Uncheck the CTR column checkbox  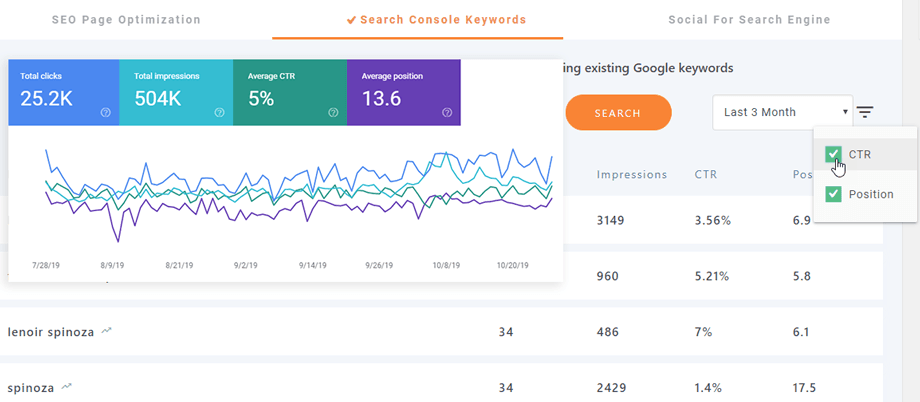point(833,154)
